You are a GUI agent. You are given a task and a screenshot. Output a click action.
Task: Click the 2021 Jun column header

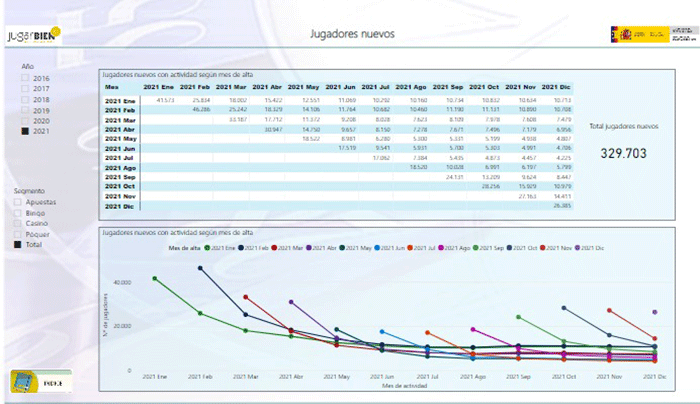340,87
